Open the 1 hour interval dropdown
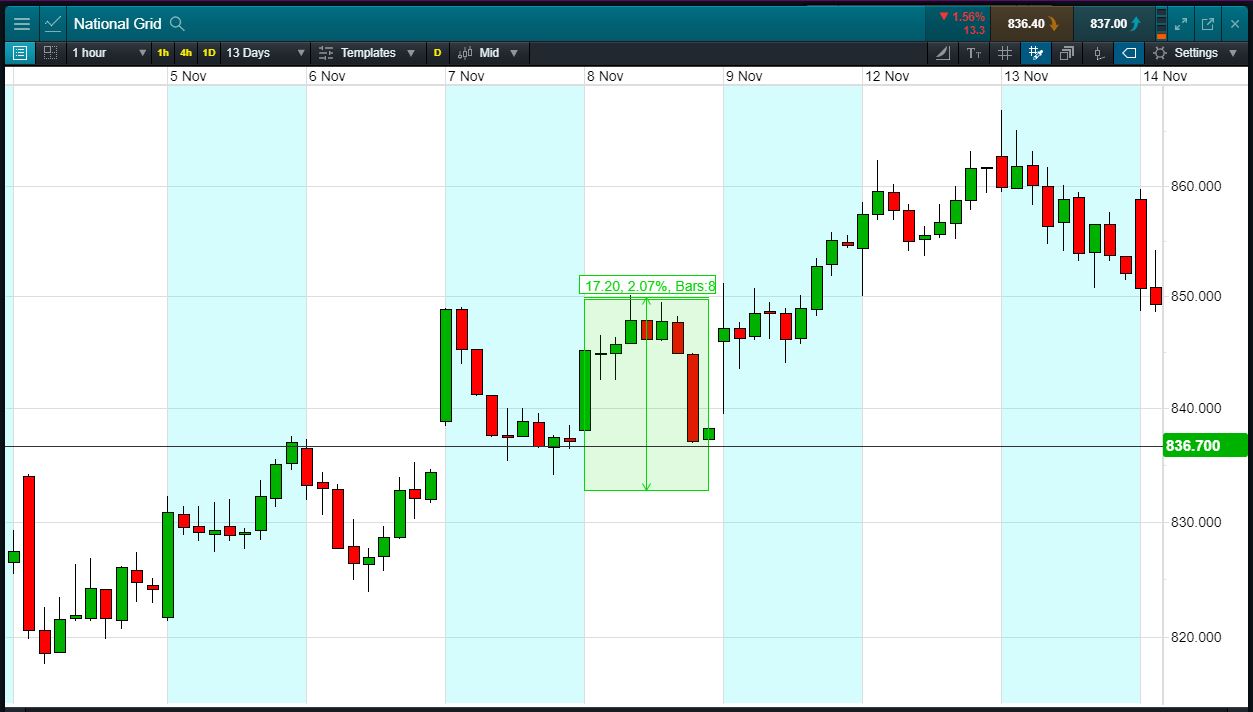This screenshot has height=712, width=1253. pyautogui.click(x=109, y=53)
